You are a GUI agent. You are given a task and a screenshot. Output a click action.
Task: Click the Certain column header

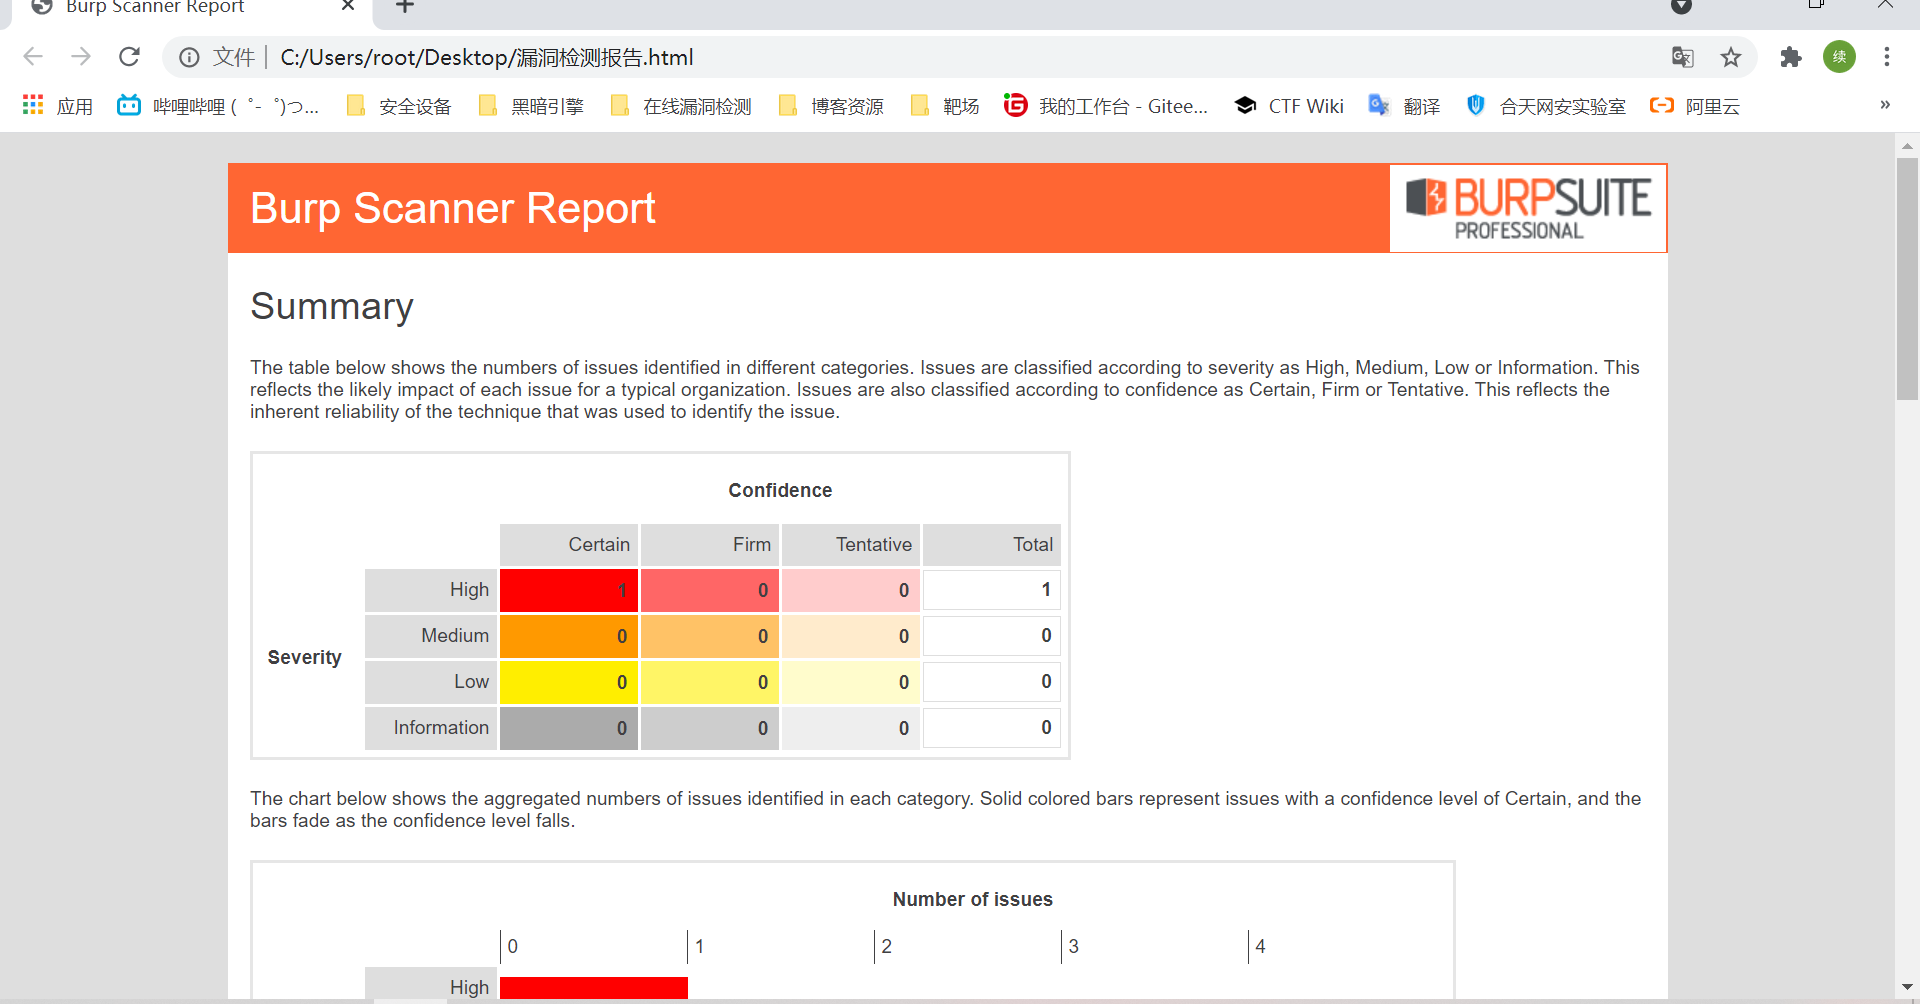pos(569,544)
